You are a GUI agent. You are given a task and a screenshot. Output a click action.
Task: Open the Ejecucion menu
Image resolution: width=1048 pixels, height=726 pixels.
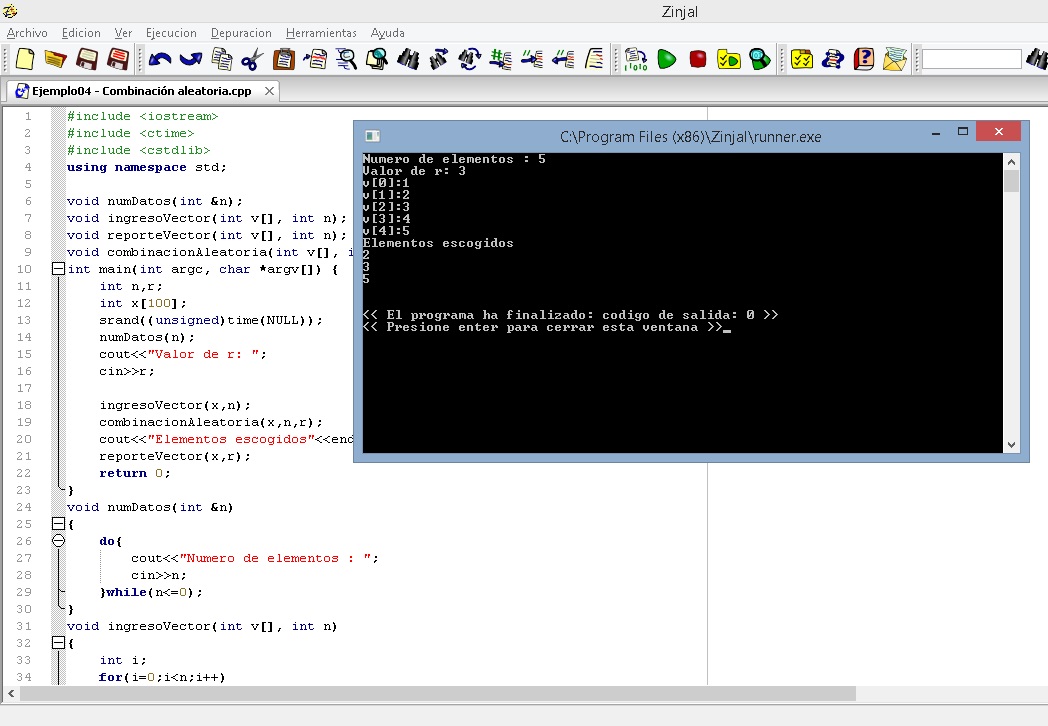tap(170, 32)
